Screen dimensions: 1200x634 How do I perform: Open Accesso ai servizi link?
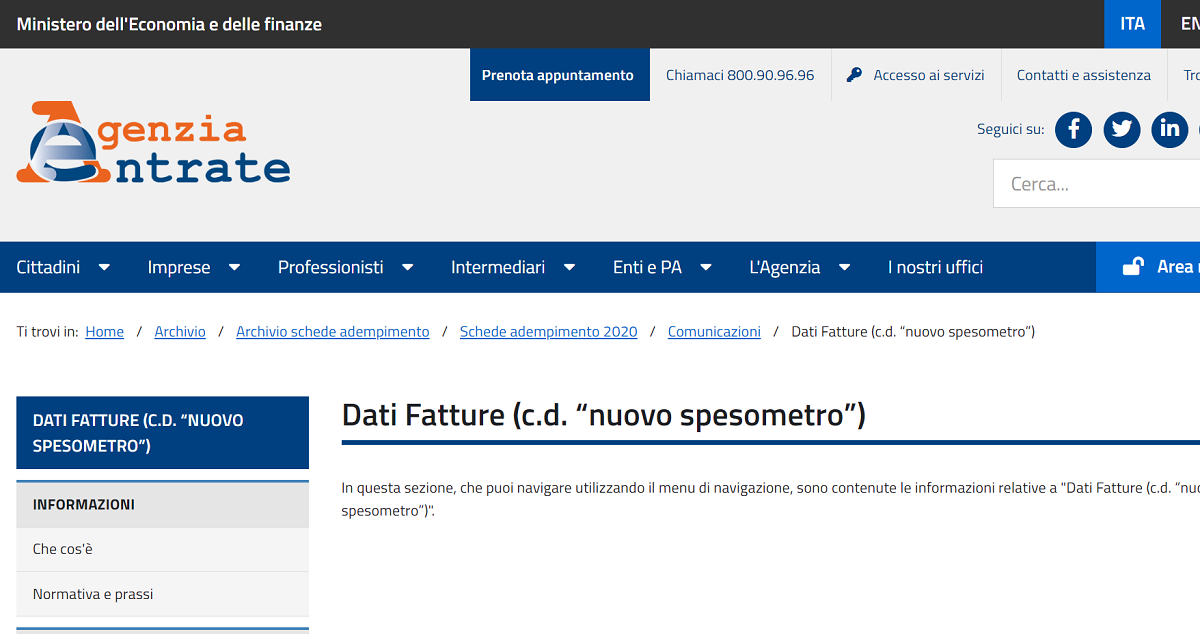[x=929, y=75]
